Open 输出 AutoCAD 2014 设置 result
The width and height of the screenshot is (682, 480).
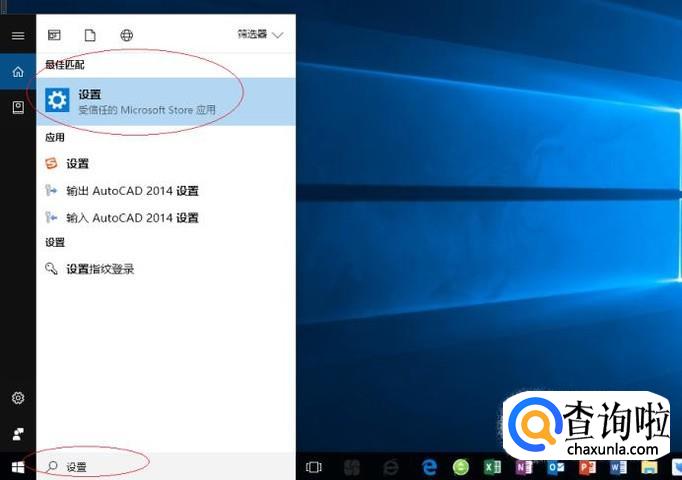click(166, 190)
